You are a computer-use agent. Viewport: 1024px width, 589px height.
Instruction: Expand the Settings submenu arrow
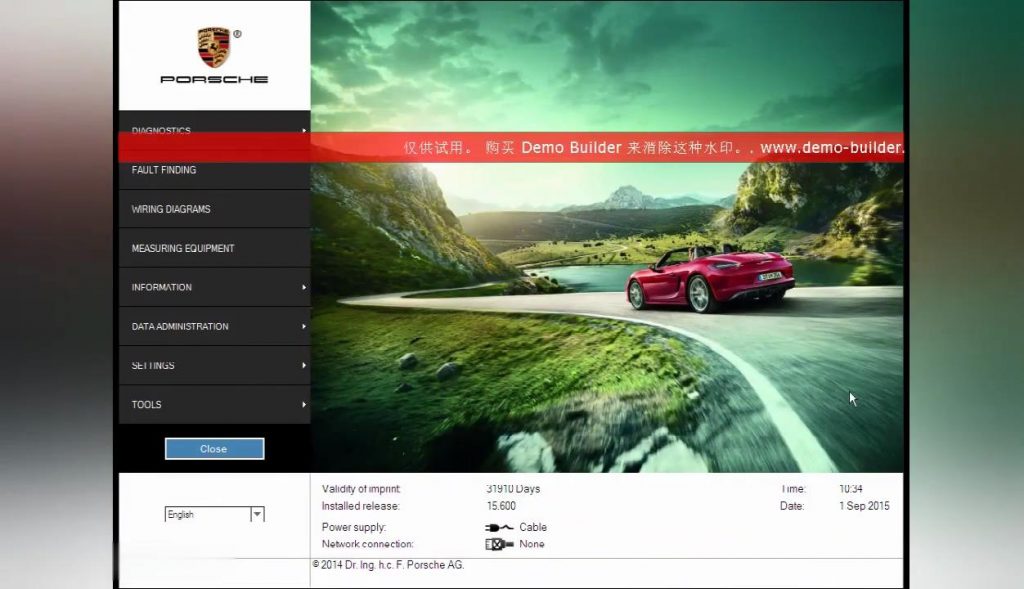point(304,365)
